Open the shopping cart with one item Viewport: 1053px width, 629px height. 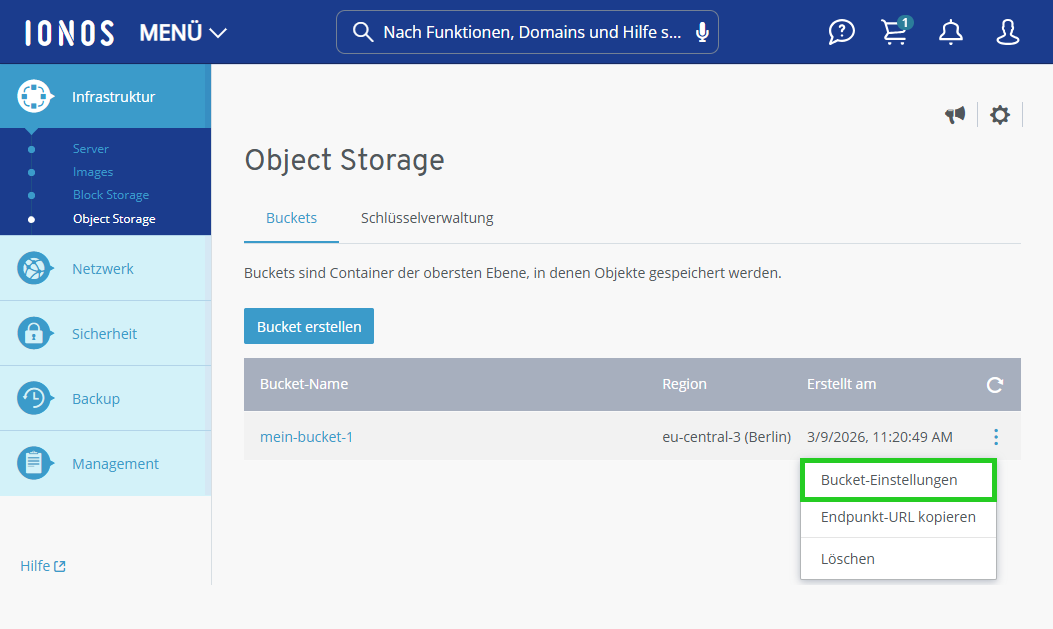point(895,33)
